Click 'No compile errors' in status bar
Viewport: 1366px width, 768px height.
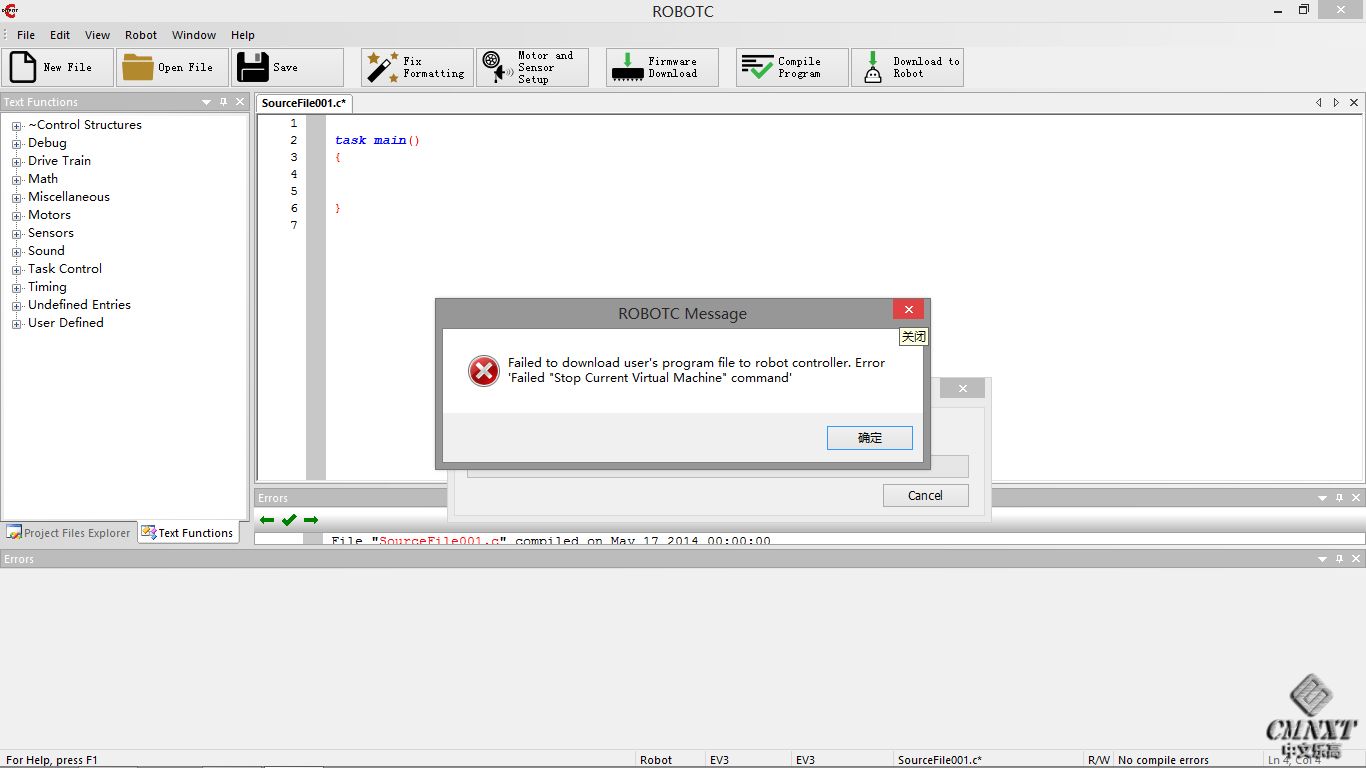click(x=1163, y=760)
